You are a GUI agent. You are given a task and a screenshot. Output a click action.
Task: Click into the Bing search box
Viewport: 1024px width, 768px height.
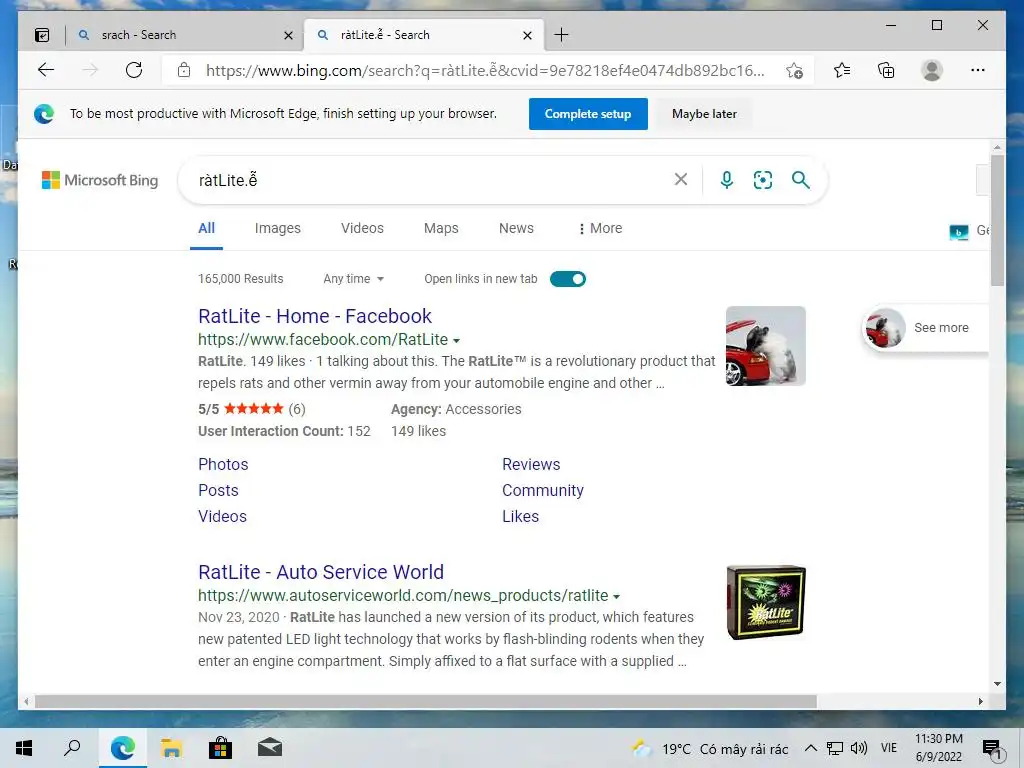coord(431,180)
